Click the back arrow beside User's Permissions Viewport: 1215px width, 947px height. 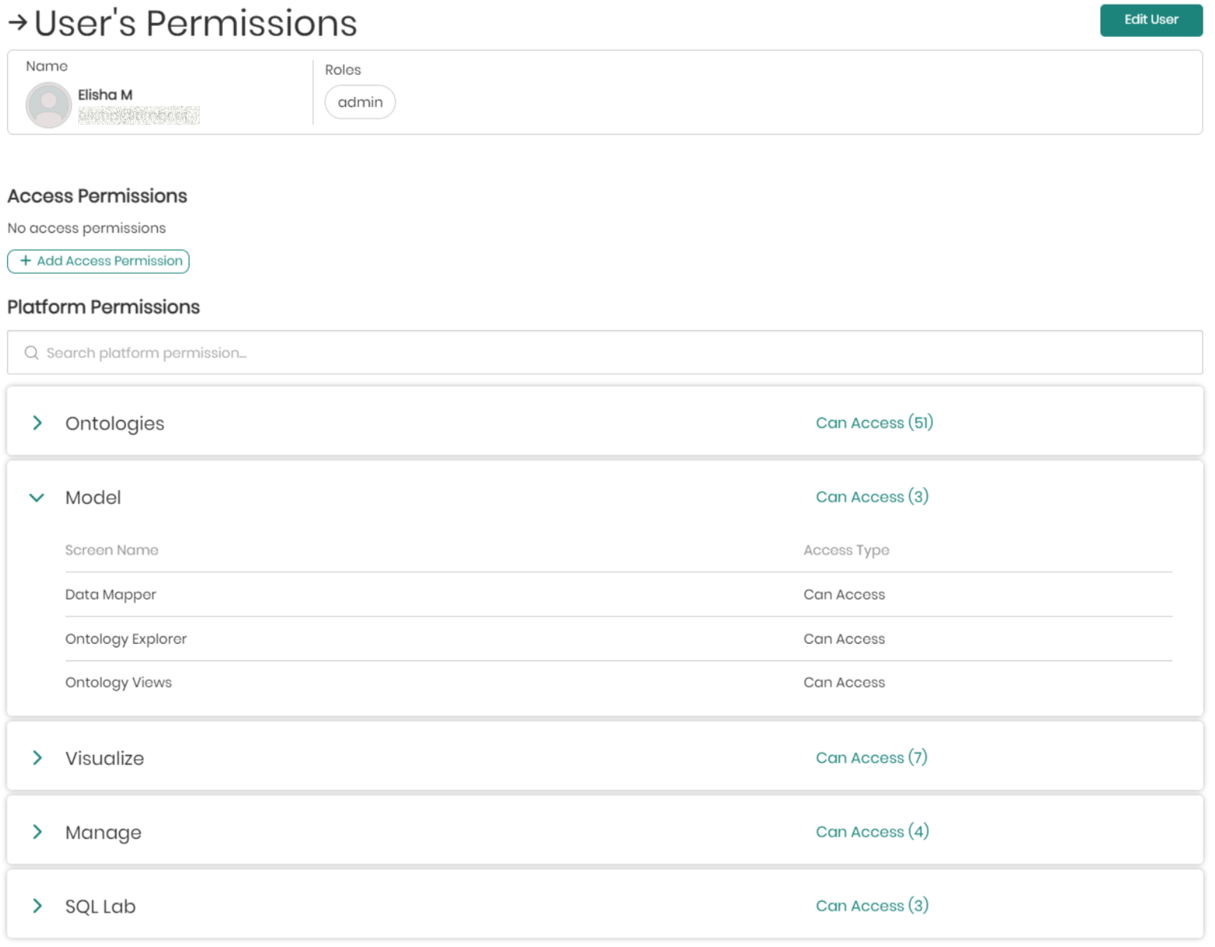(17, 22)
